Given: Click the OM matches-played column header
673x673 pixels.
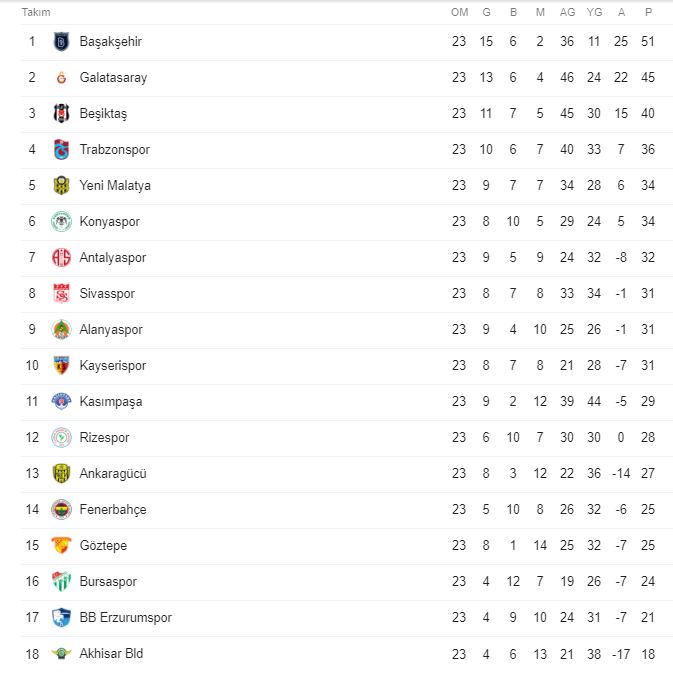Looking at the screenshot, I should pos(459,12).
